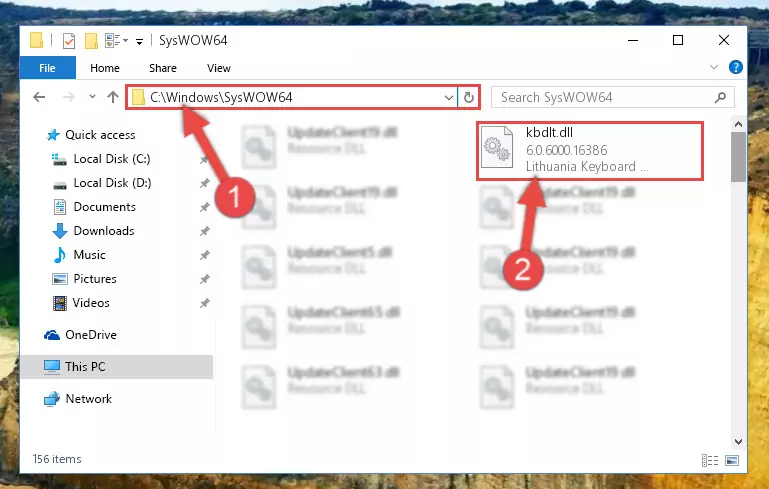
Task: Click the file list scroll down arrow
Action: pos(738,442)
